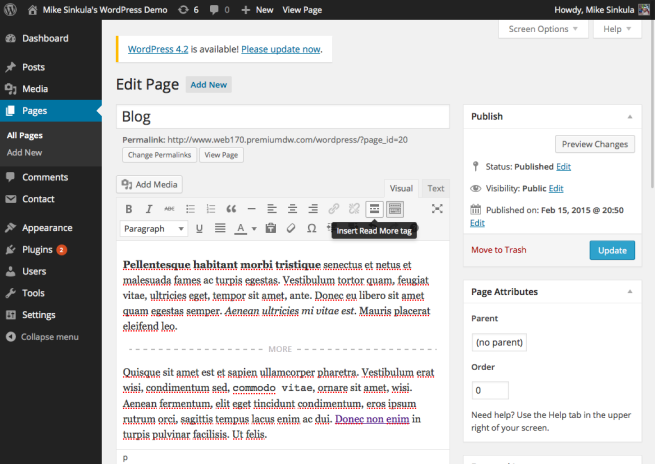Collapse the Publish panel
This screenshot has height=464, width=655.
[630, 117]
